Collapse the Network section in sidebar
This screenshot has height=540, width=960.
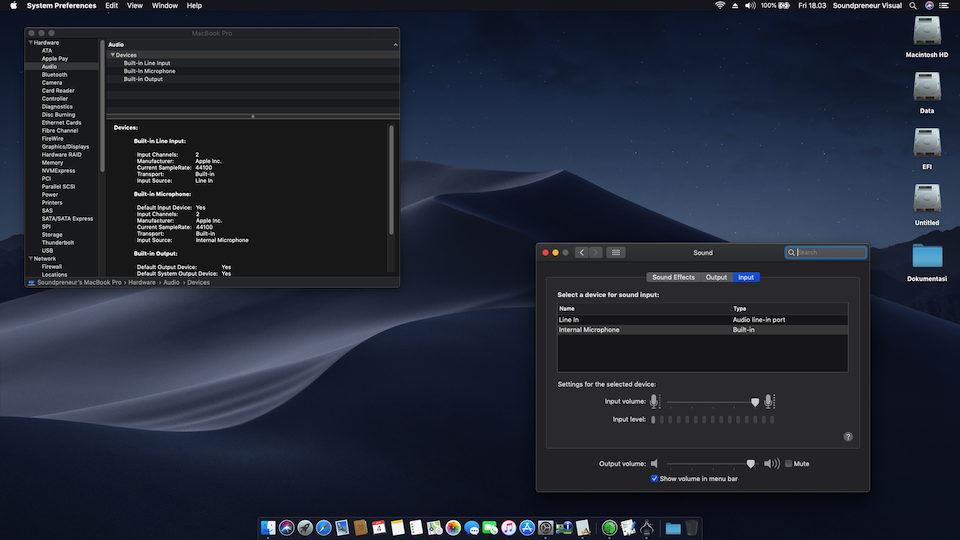pos(29,259)
